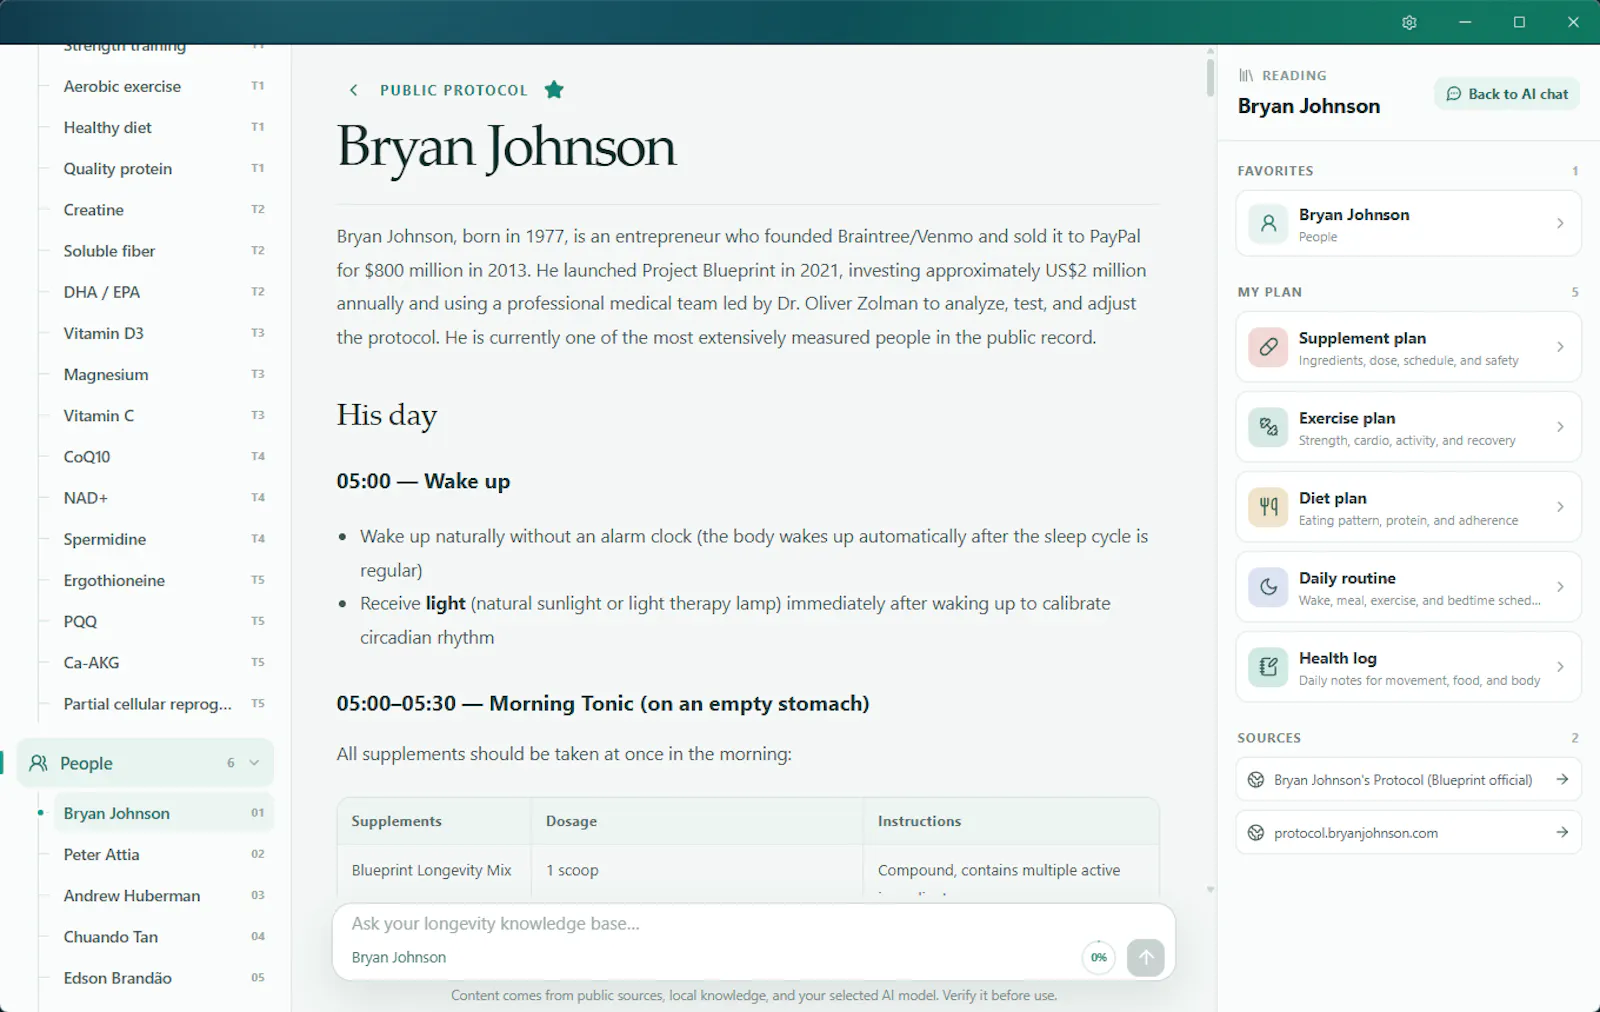This screenshot has height=1012, width=1600.
Task: Click the Exercise plan icon
Action: [1268, 427]
